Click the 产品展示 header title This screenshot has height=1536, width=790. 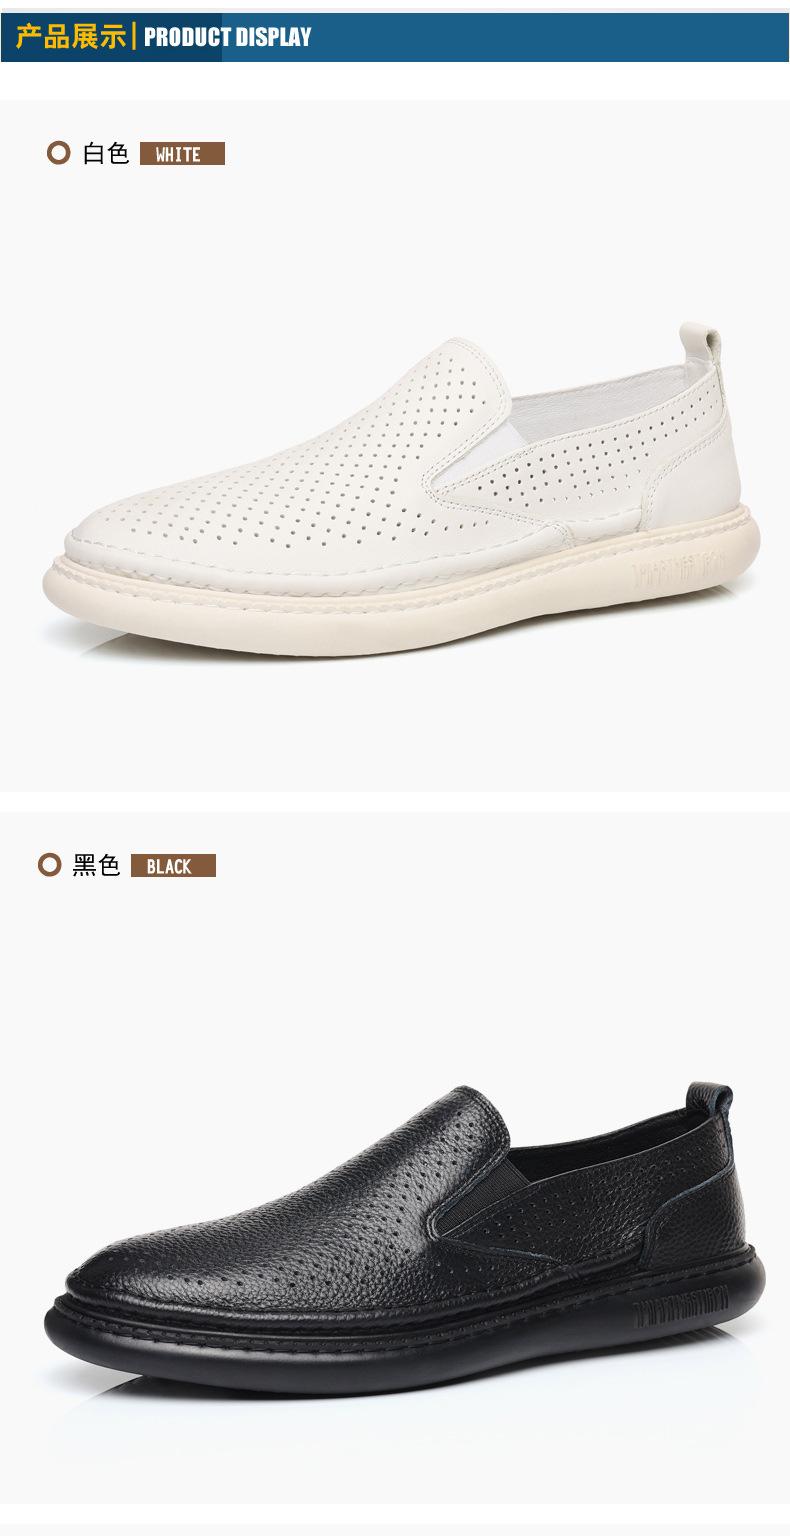70,37
